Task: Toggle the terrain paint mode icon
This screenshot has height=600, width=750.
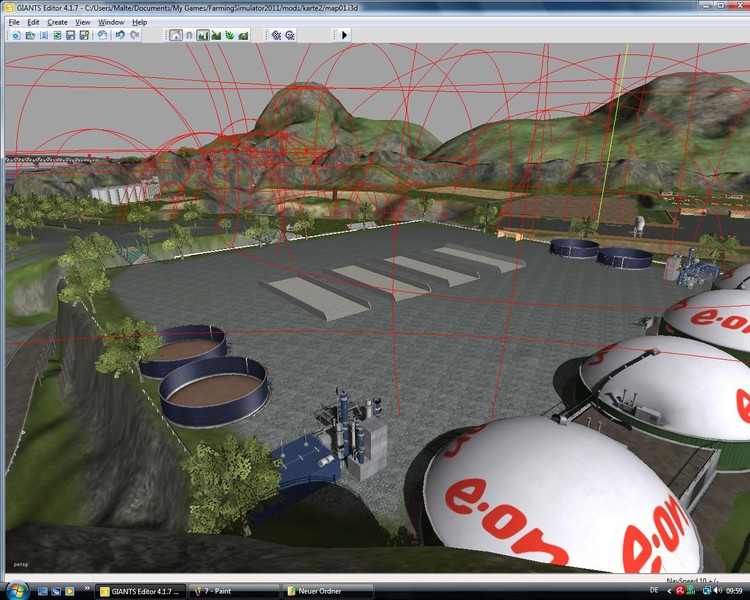Action: pyautogui.click(x=216, y=35)
